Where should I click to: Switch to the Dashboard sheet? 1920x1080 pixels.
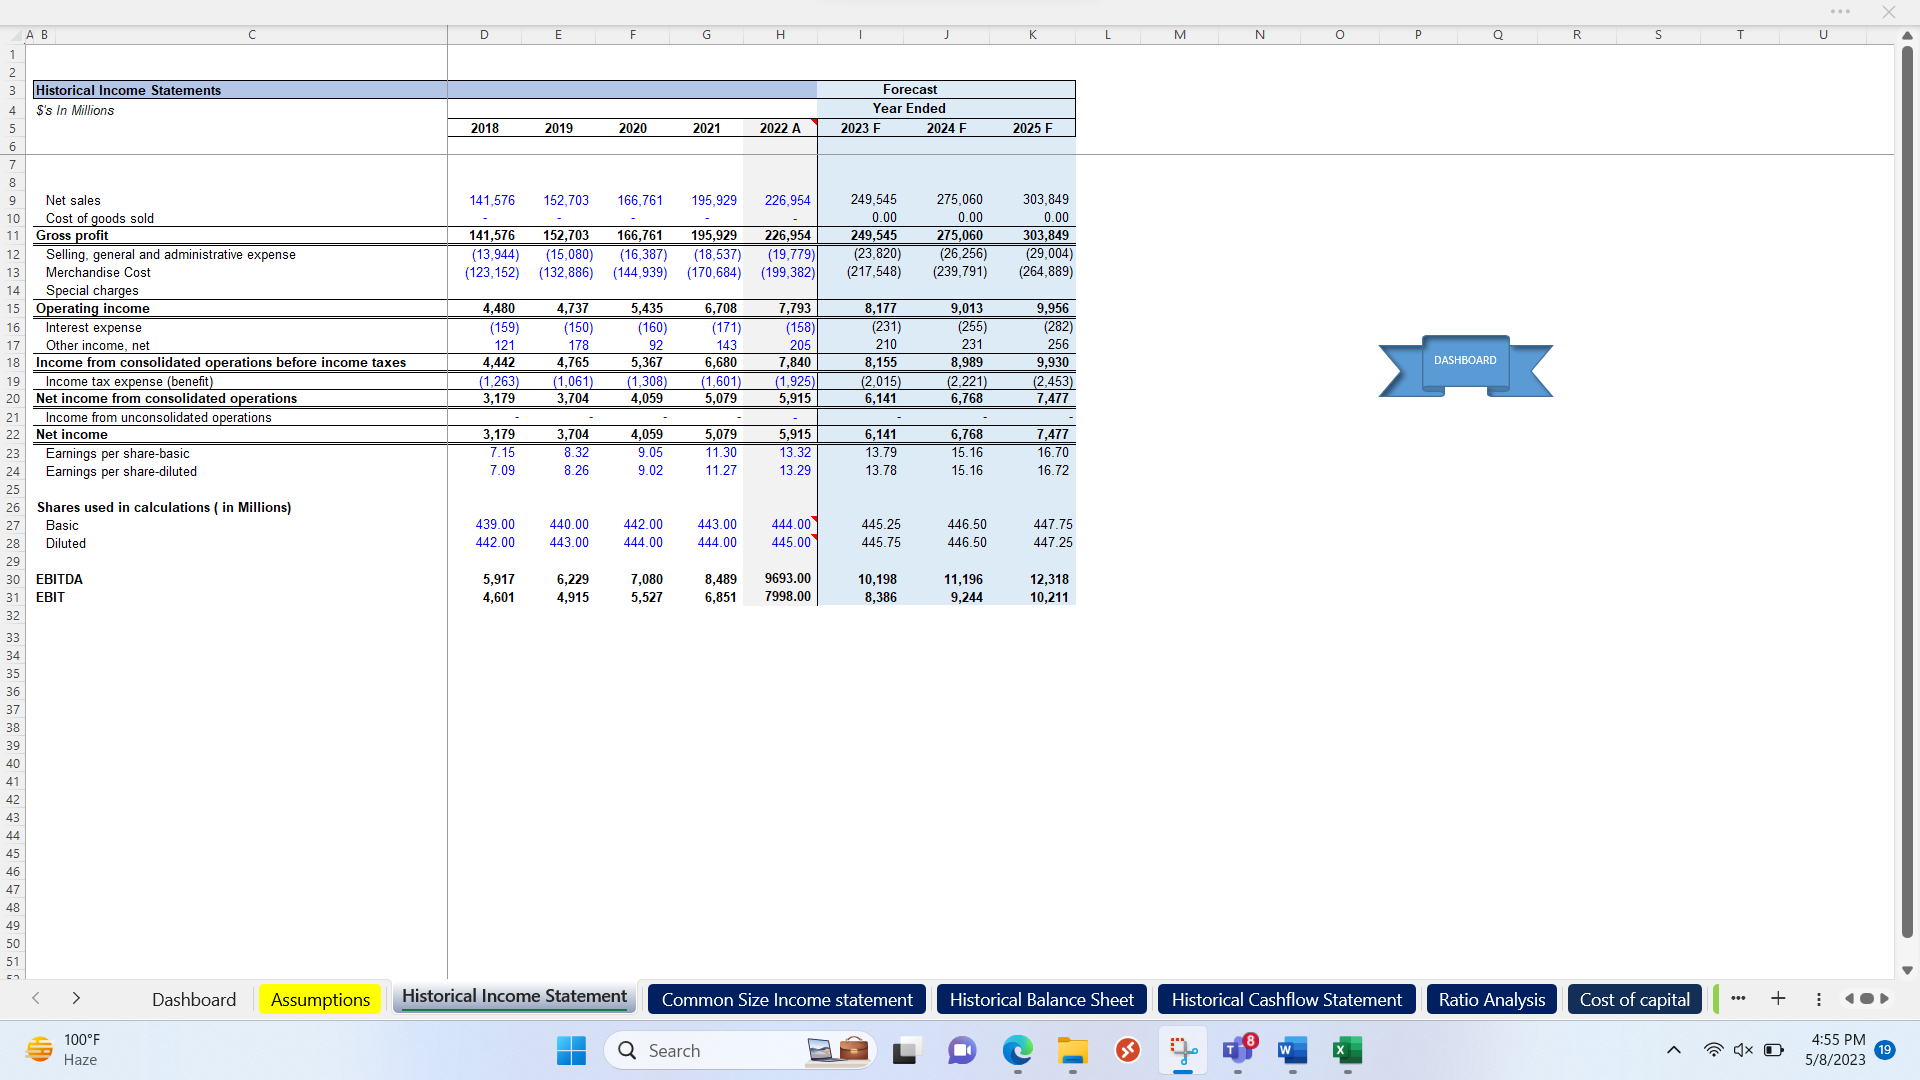pos(194,999)
